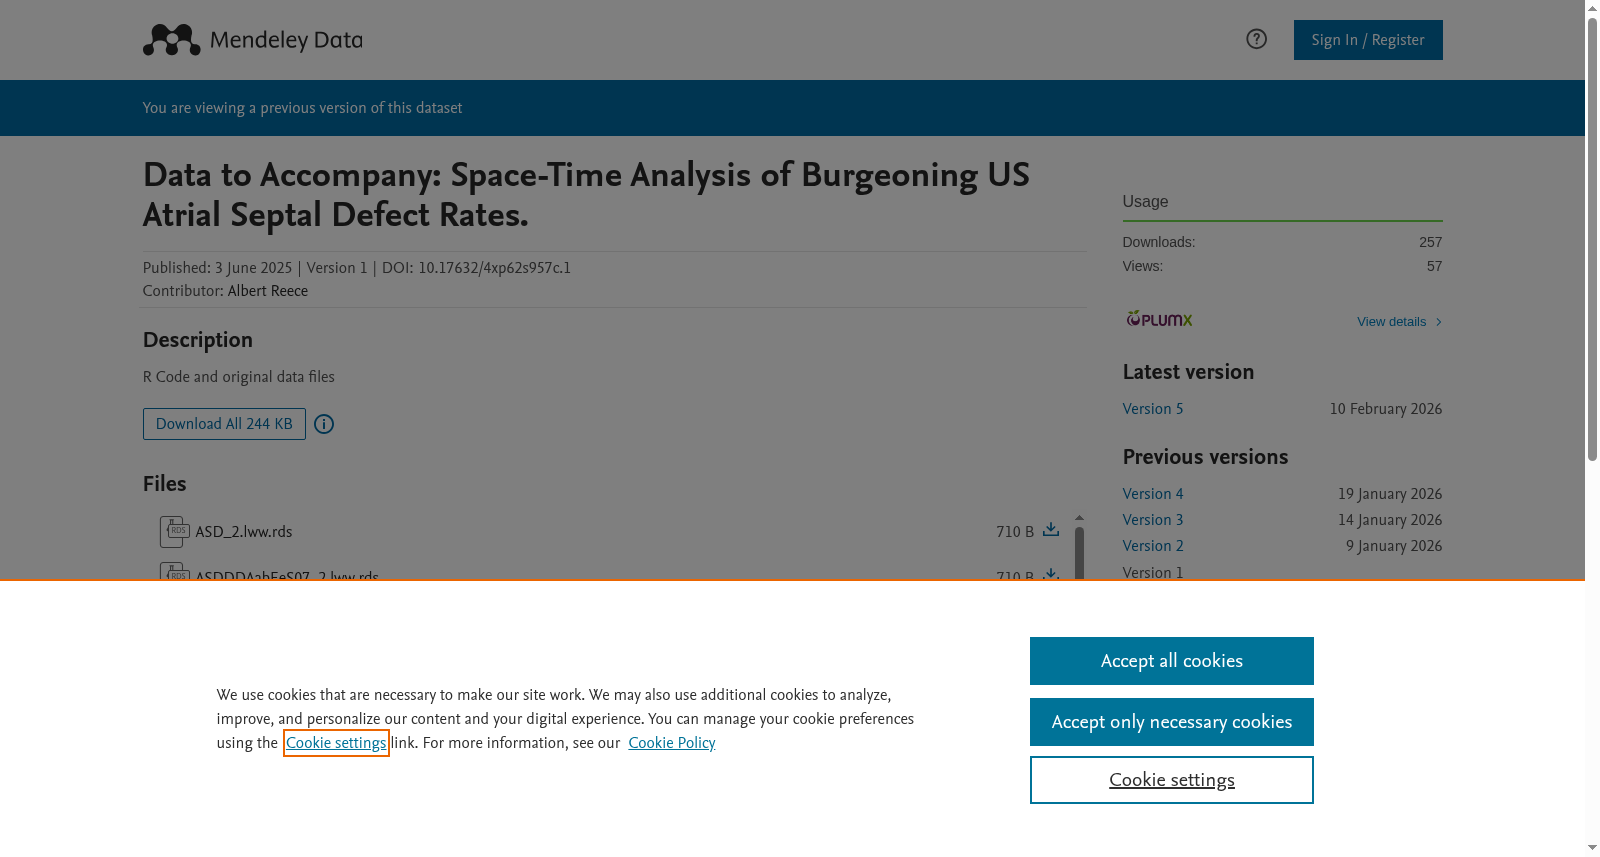Screen dimensions: 1600x857
Task: Accept only necessary cookies
Action: [x=1172, y=722]
